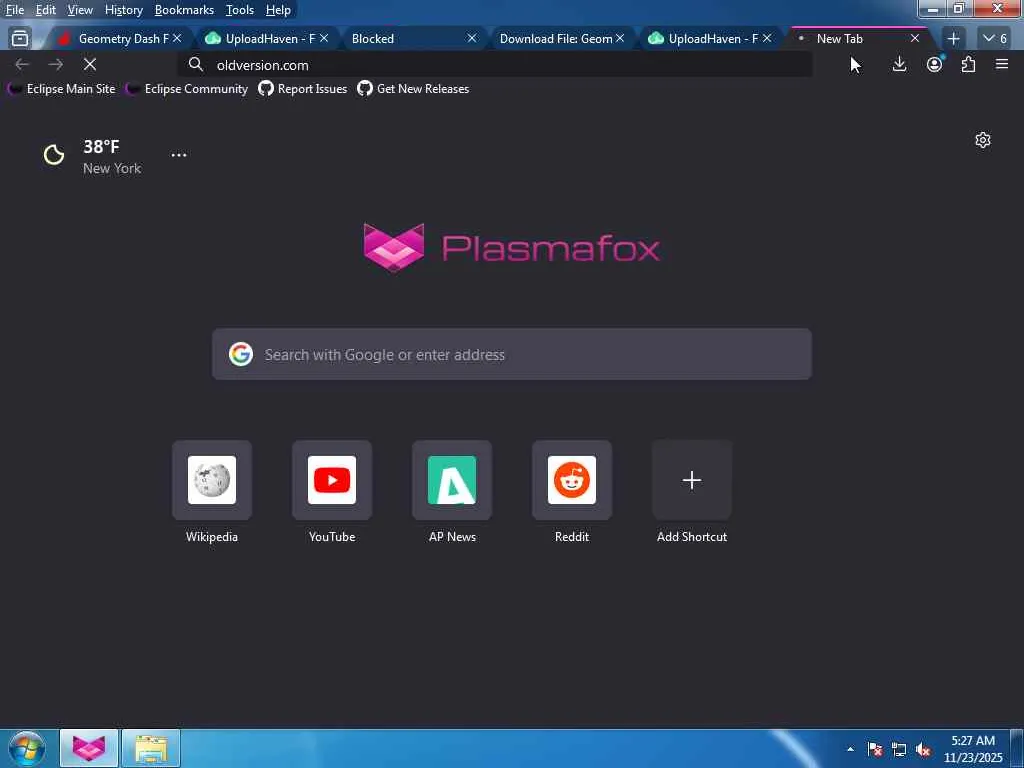The height and width of the screenshot is (768, 1024).
Task: Open the Tools menu
Action: point(240,10)
